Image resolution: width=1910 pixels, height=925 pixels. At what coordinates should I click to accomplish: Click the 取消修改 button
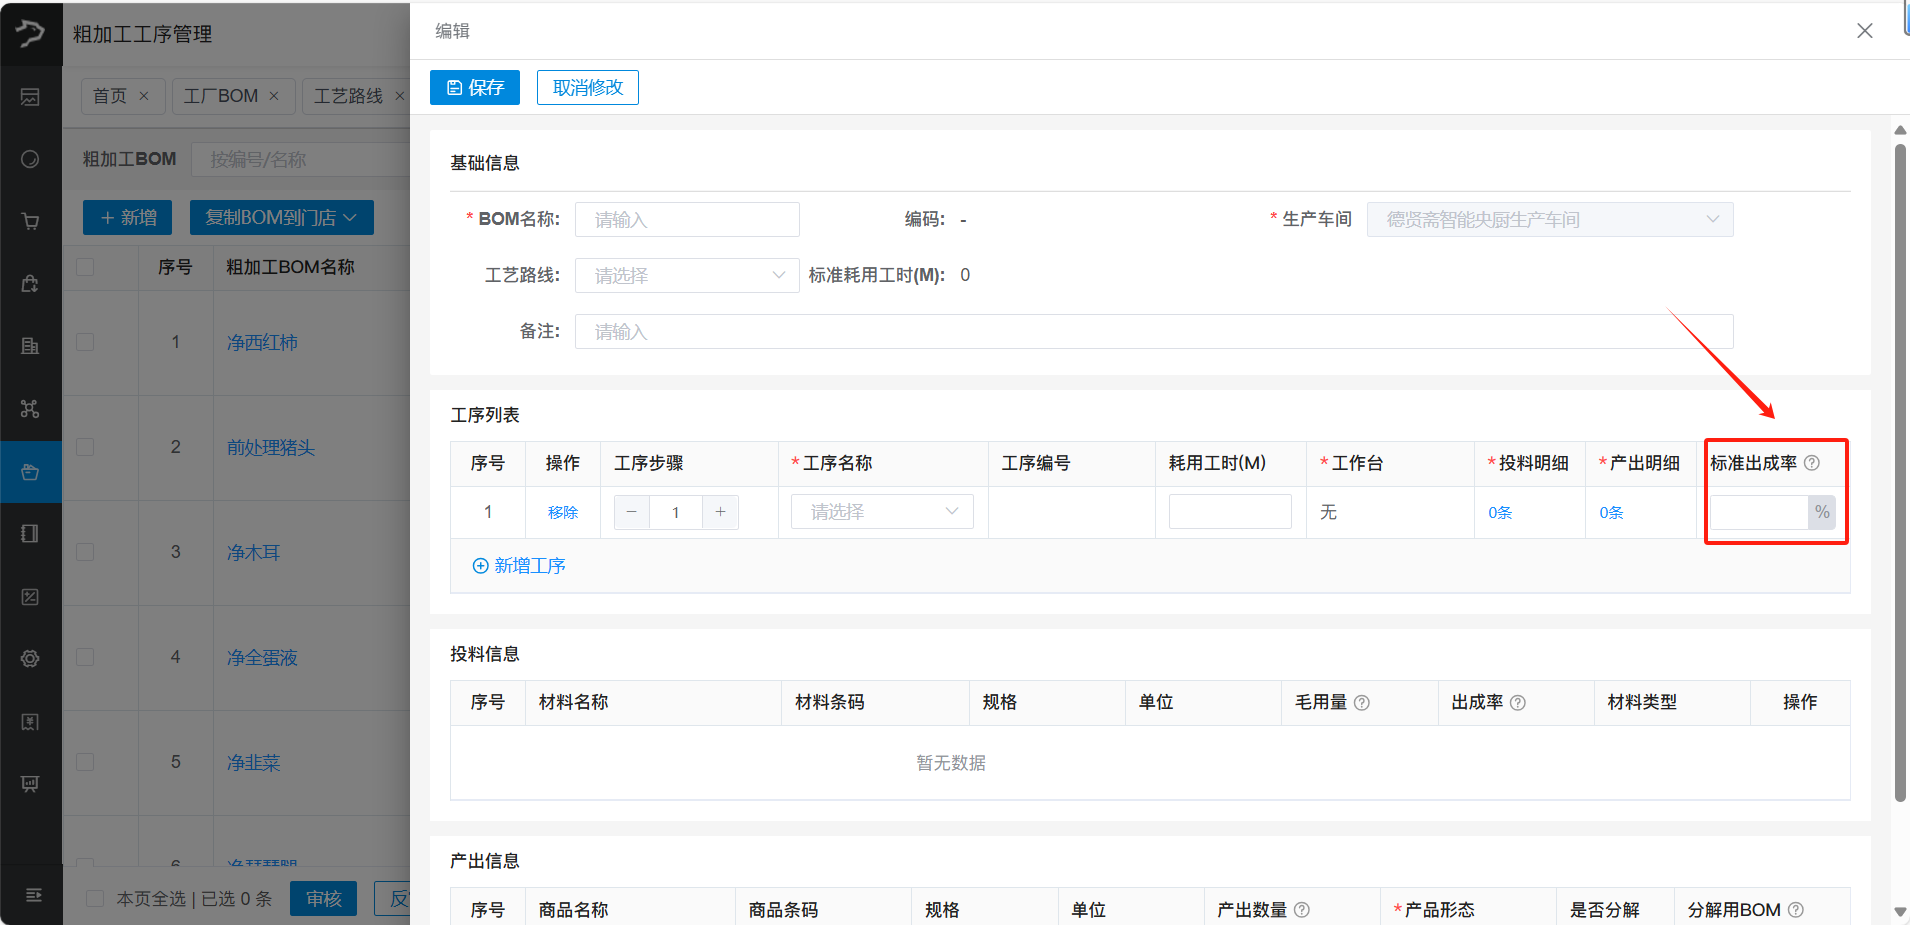click(x=588, y=87)
